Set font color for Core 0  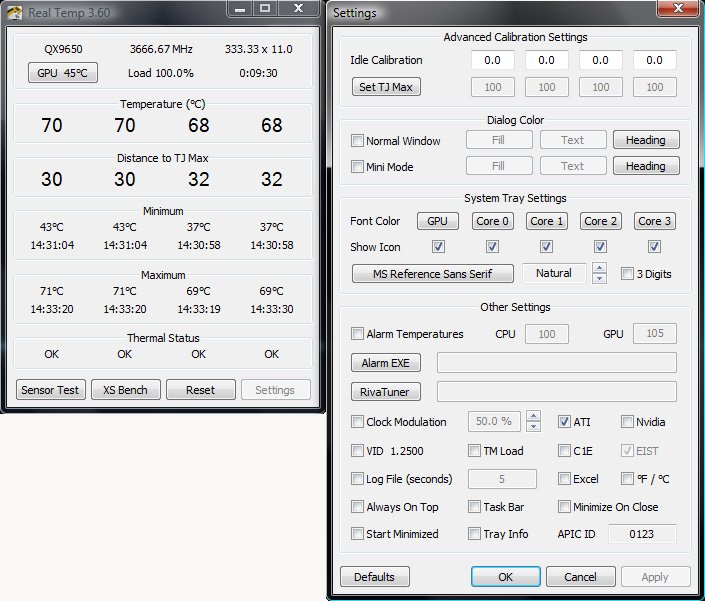[492, 221]
